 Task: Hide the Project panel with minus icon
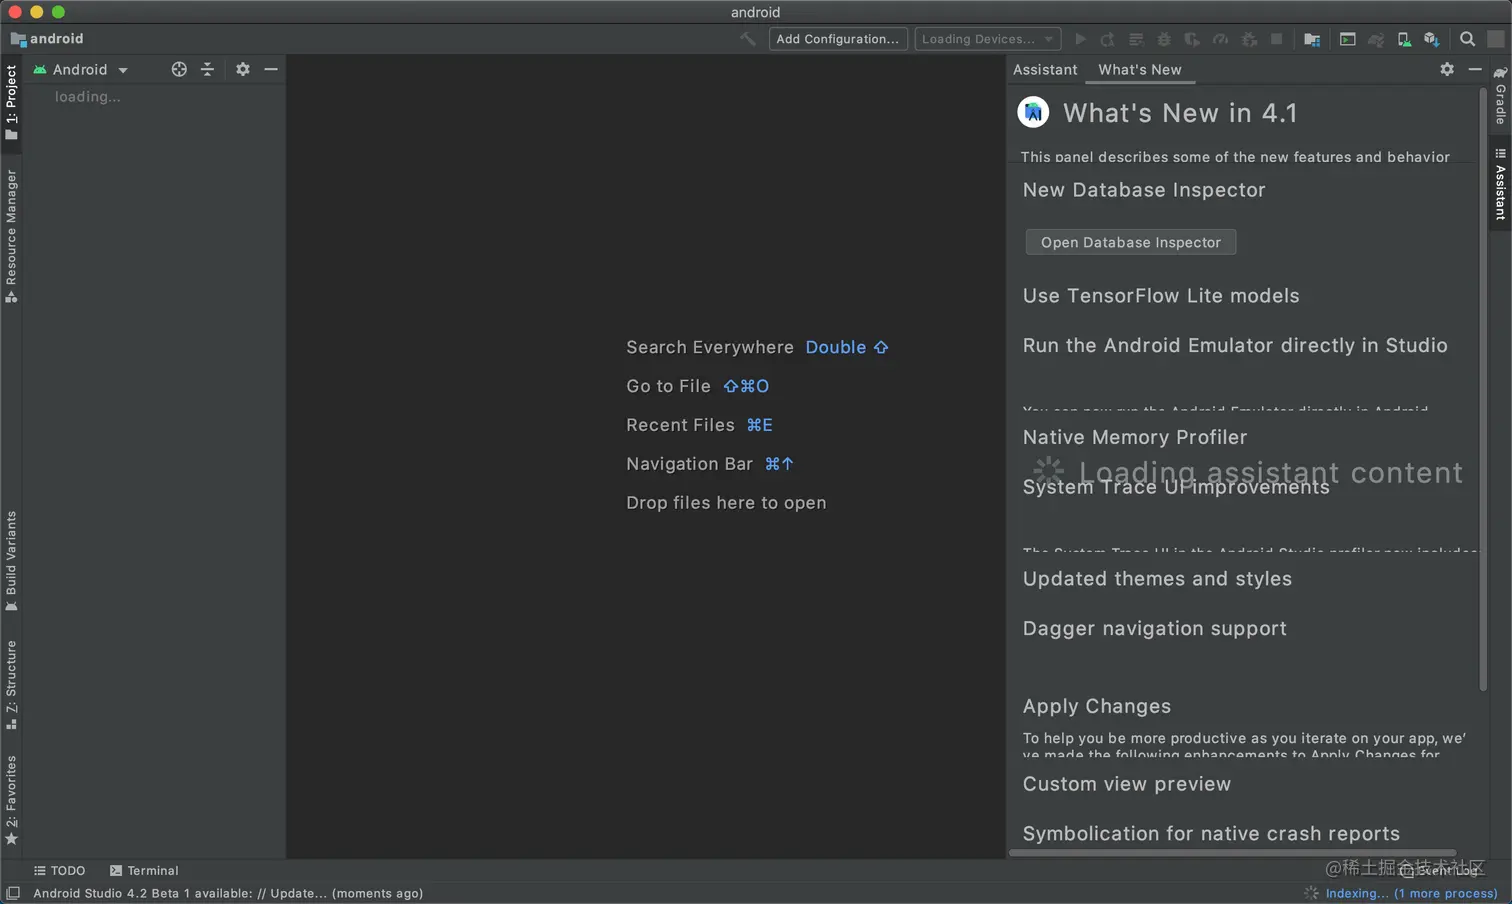pos(271,69)
